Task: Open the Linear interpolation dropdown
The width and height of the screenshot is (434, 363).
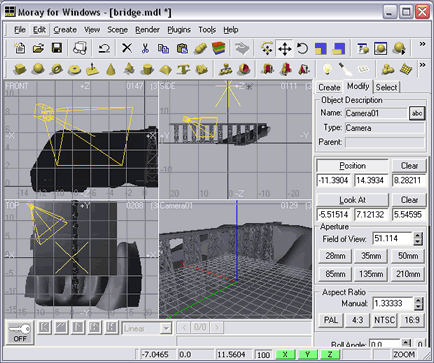Action: pos(147,328)
